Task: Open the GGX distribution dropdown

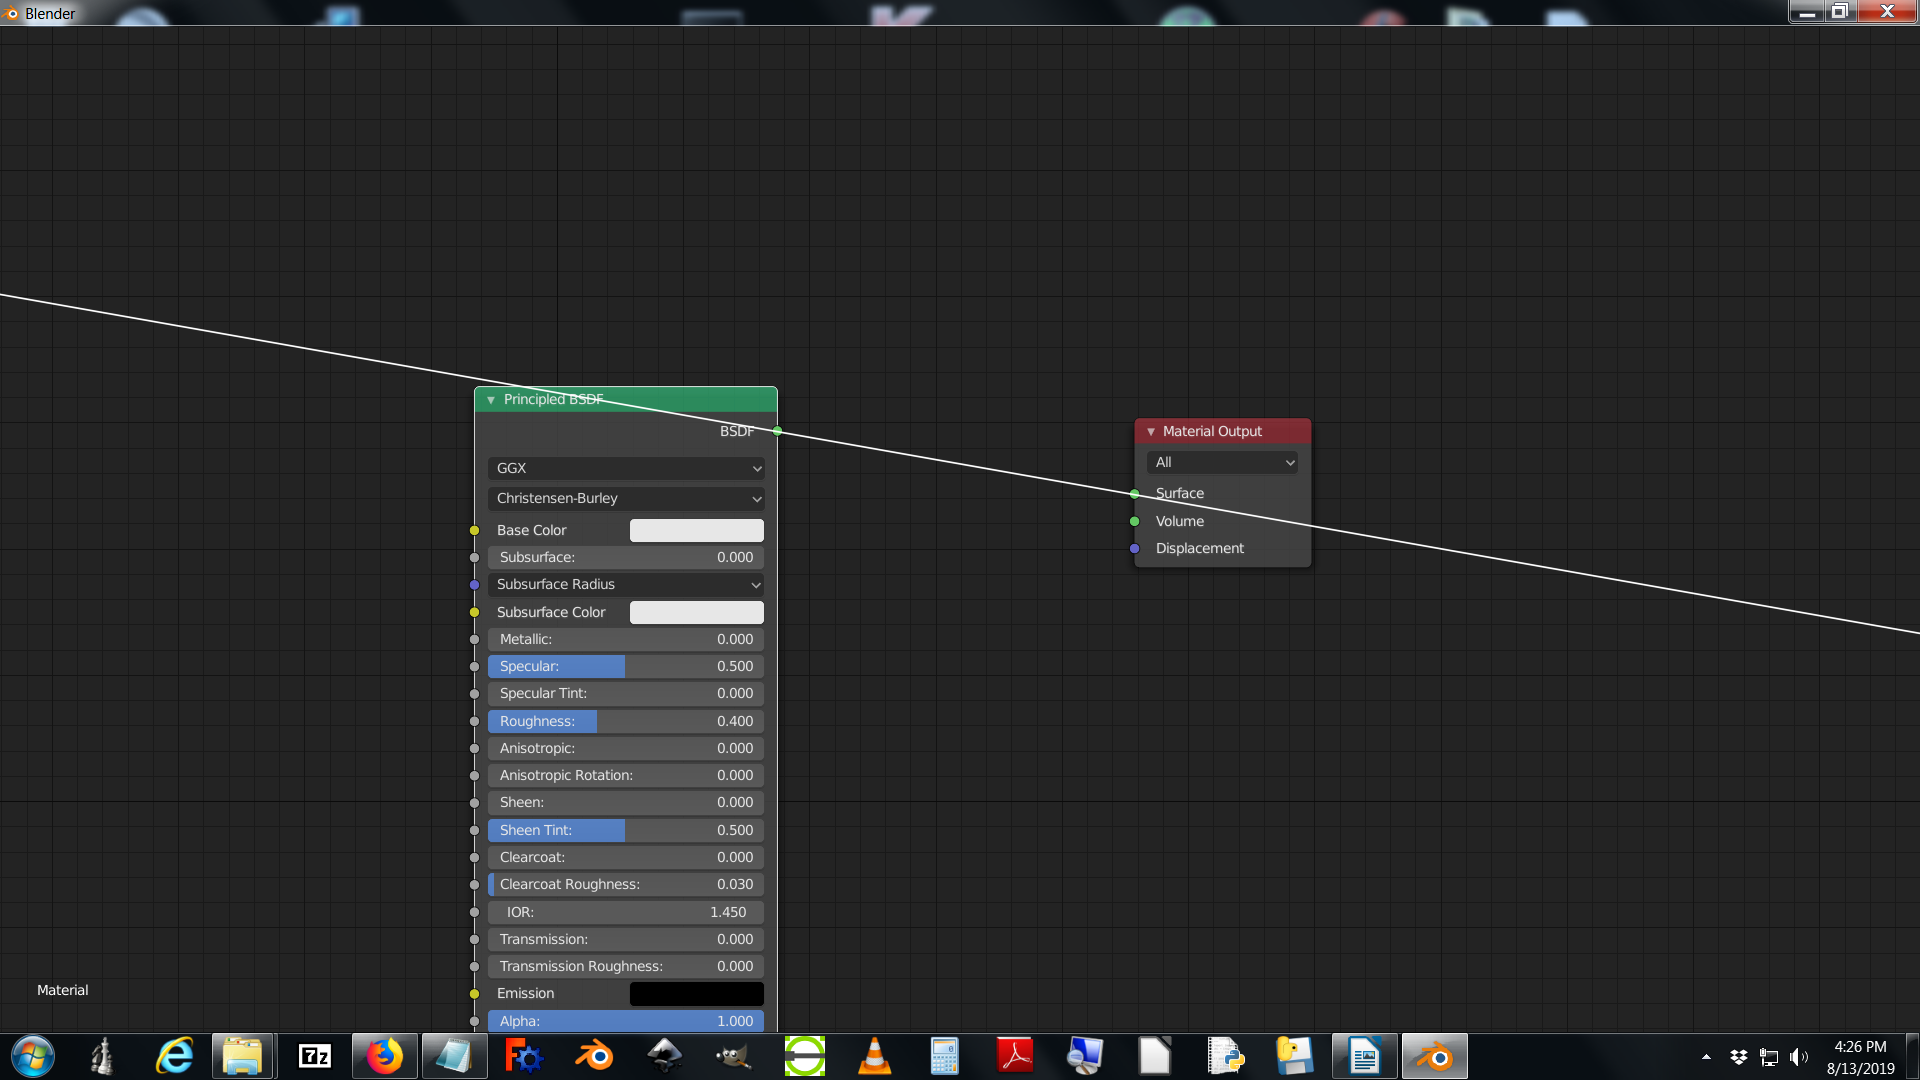Action: [625, 468]
